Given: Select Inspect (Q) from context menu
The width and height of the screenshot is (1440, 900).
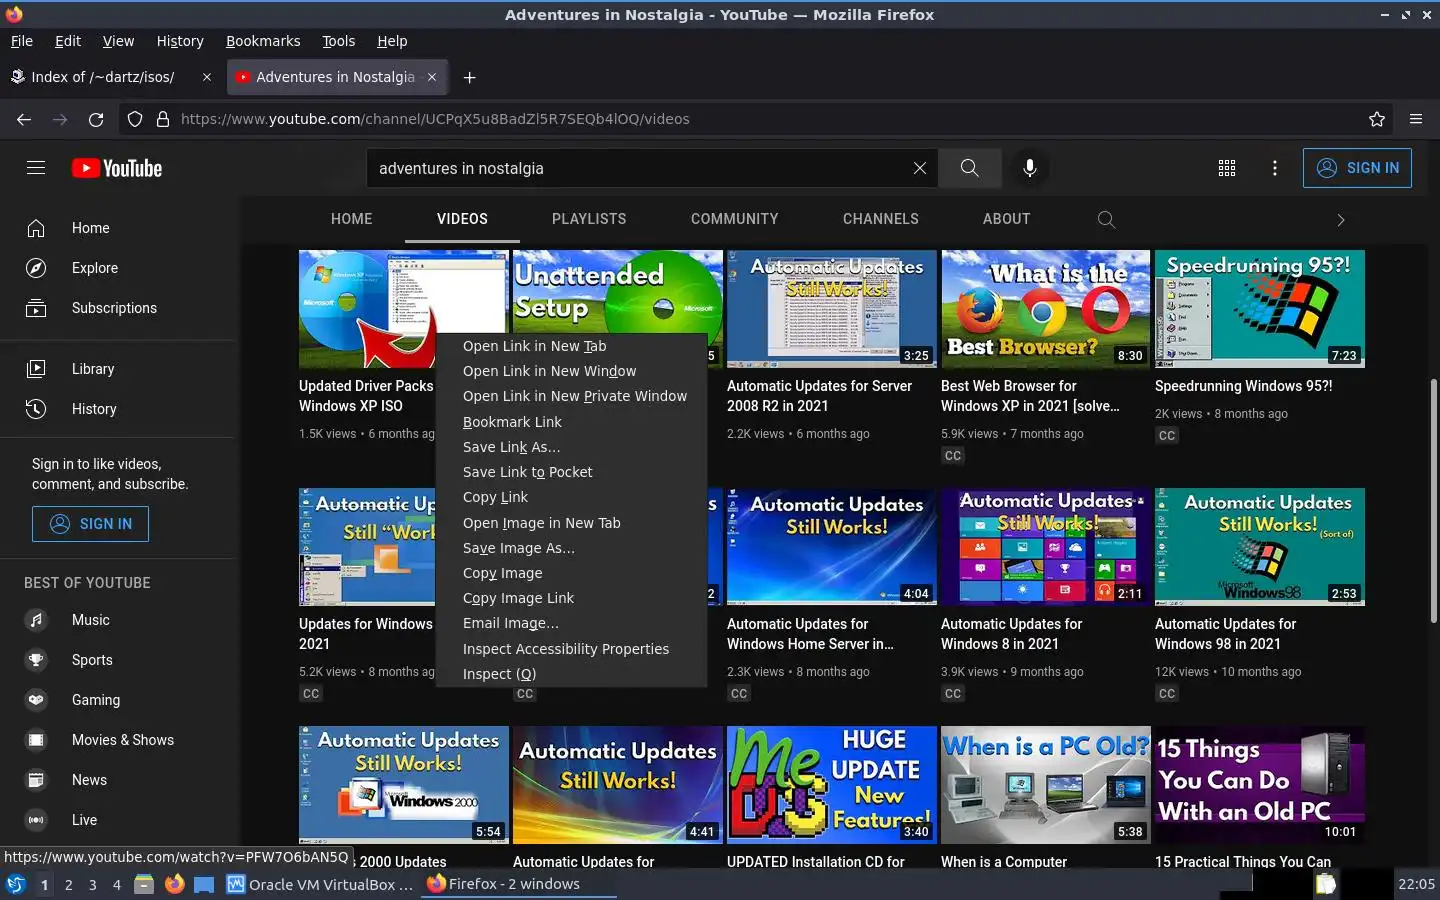Looking at the screenshot, I should coord(571,674).
